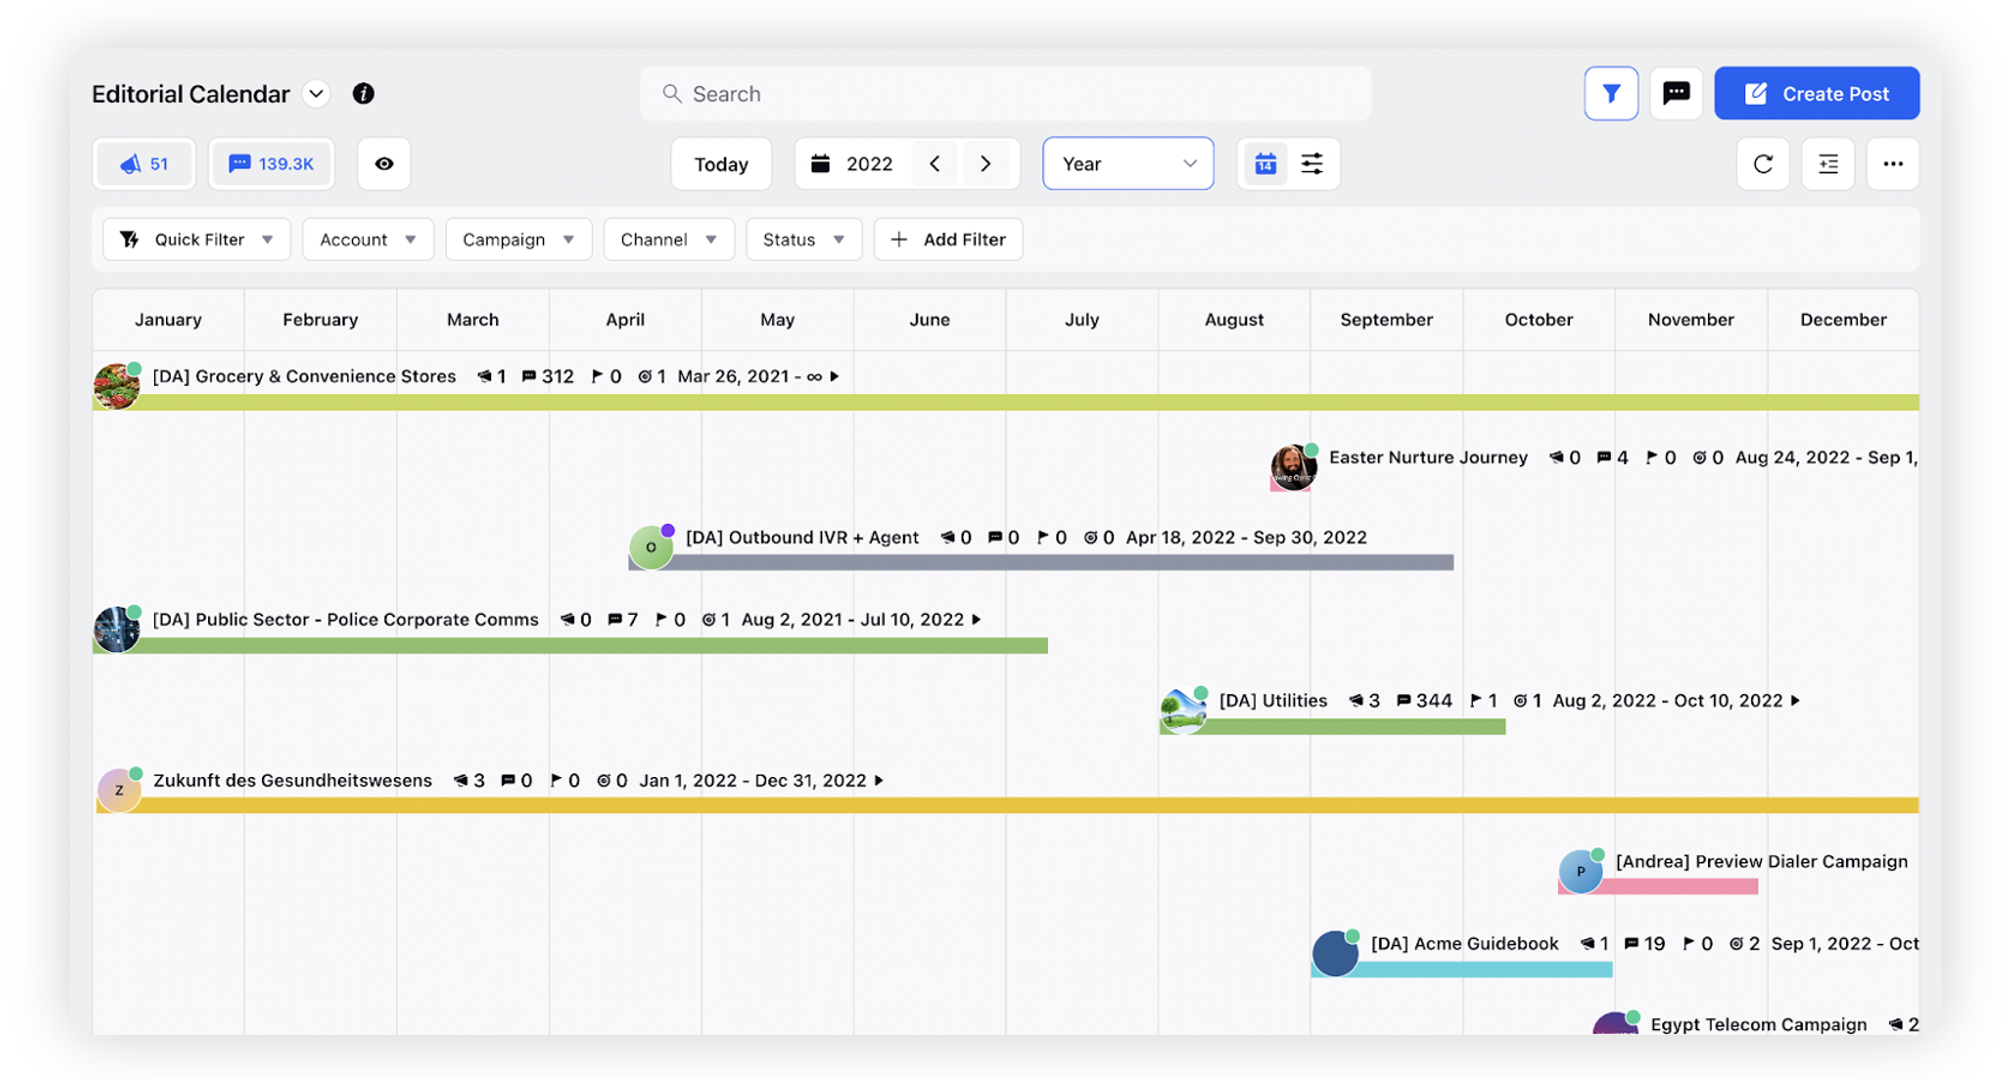Viewport: 2010px width, 1080px height.
Task: Click the list view icon
Action: coord(1828,162)
